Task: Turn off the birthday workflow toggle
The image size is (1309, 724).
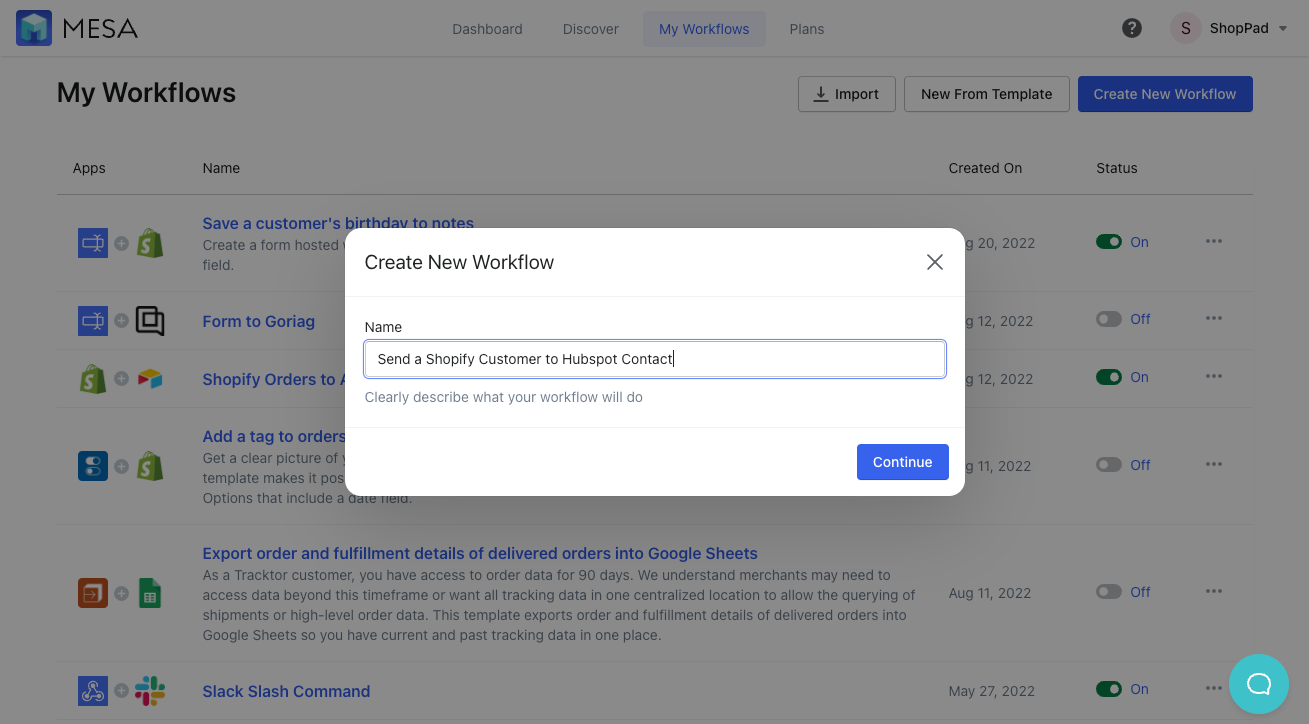Action: 1109,242
